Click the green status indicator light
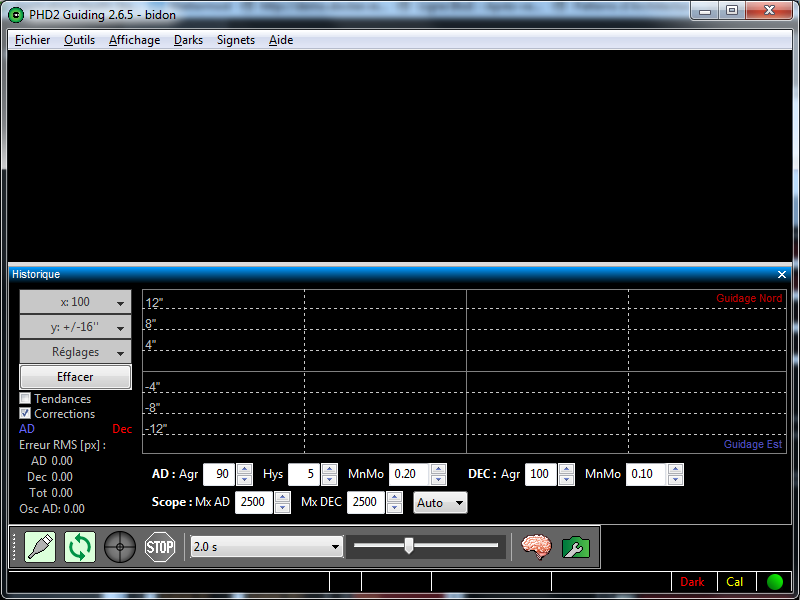The height and width of the screenshot is (600, 800). click(774, 582)
